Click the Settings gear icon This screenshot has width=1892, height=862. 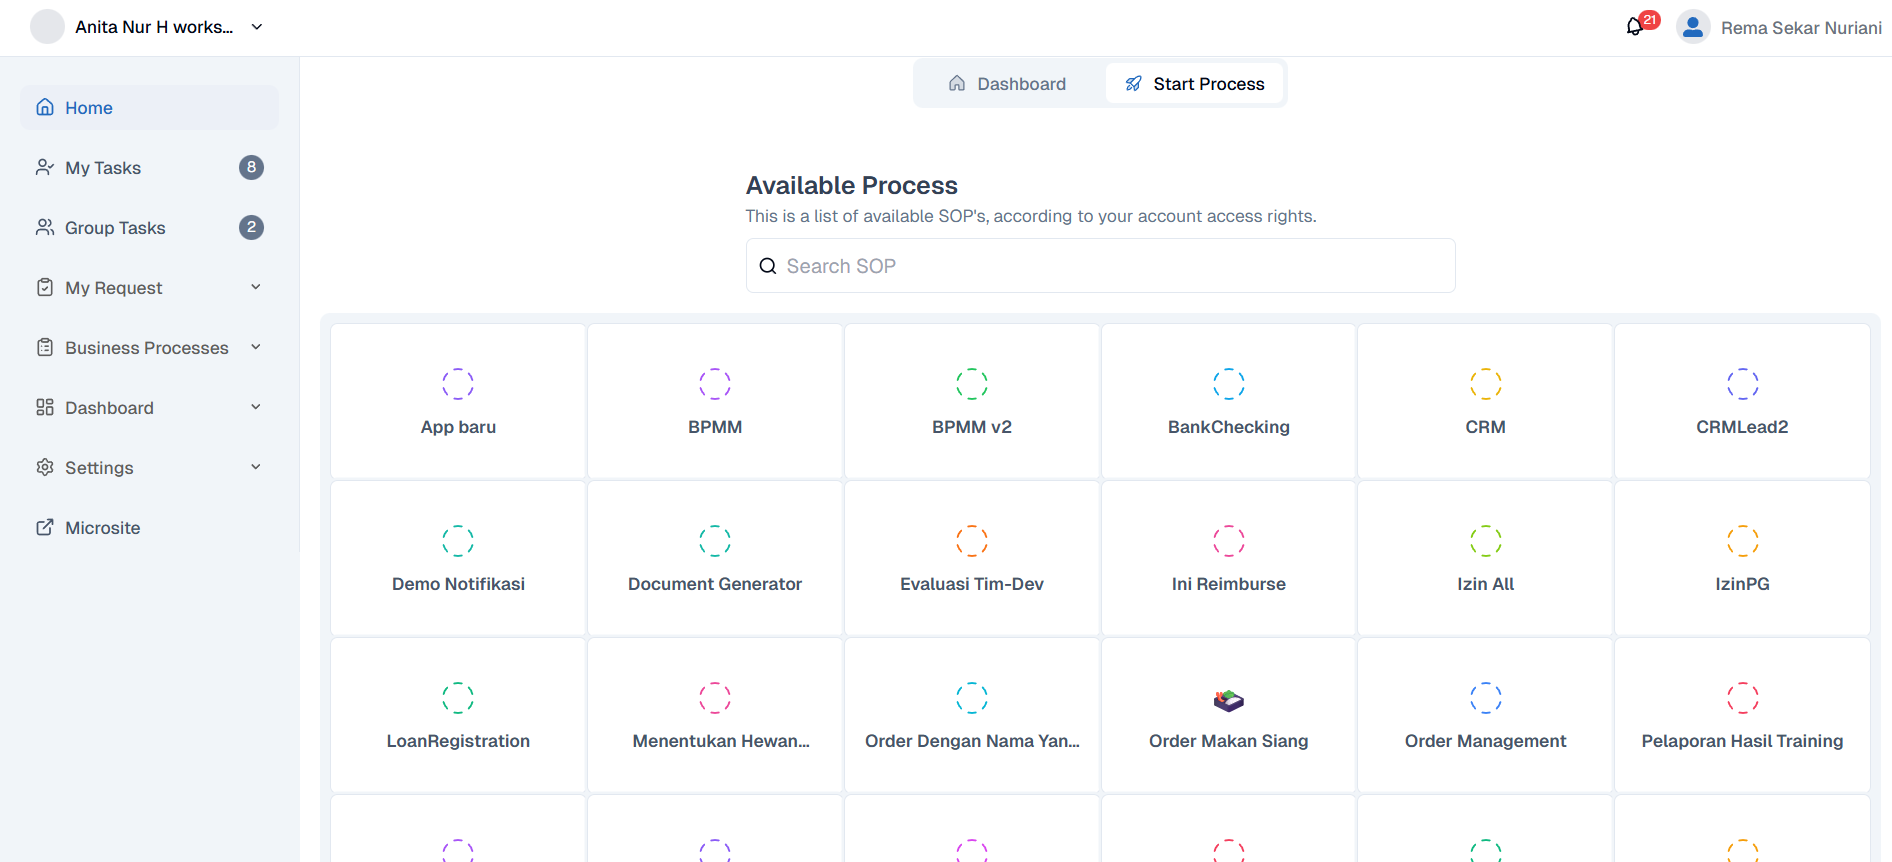[x=45, y=467]
